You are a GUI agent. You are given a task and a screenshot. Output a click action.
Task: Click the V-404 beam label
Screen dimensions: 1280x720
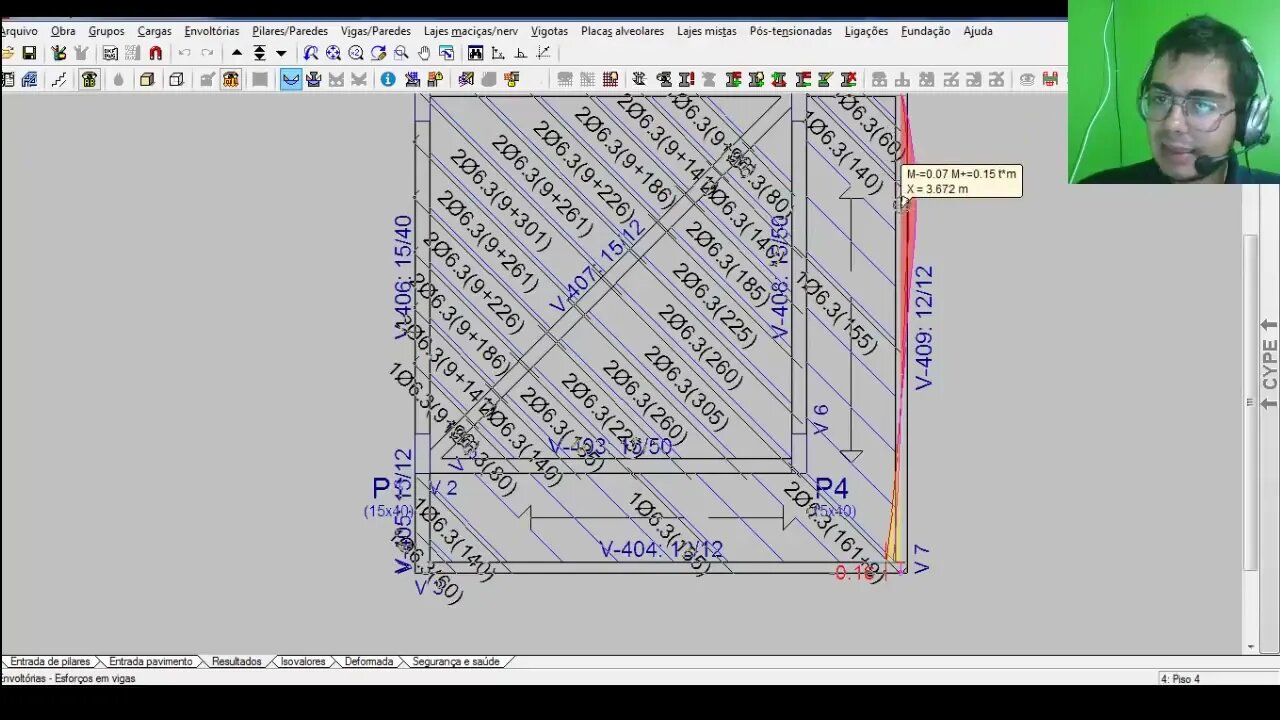(x=661, y=549)
